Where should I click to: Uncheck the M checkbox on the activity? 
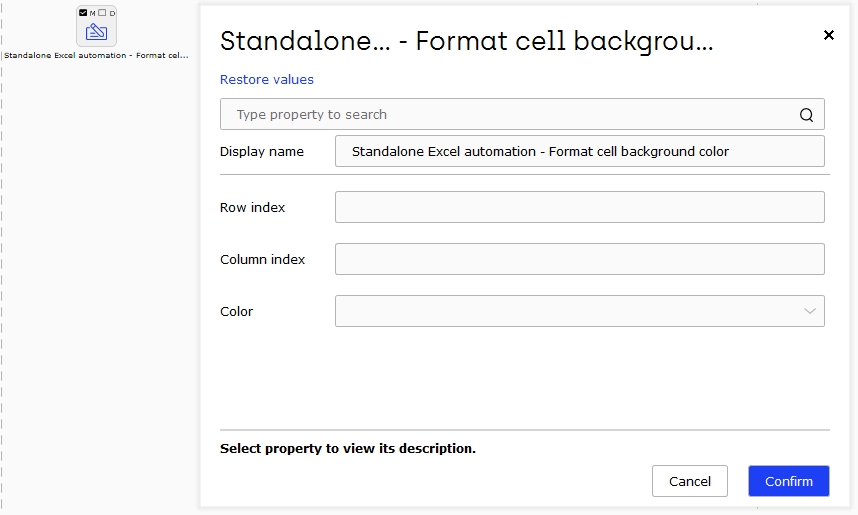pos(83,13)
